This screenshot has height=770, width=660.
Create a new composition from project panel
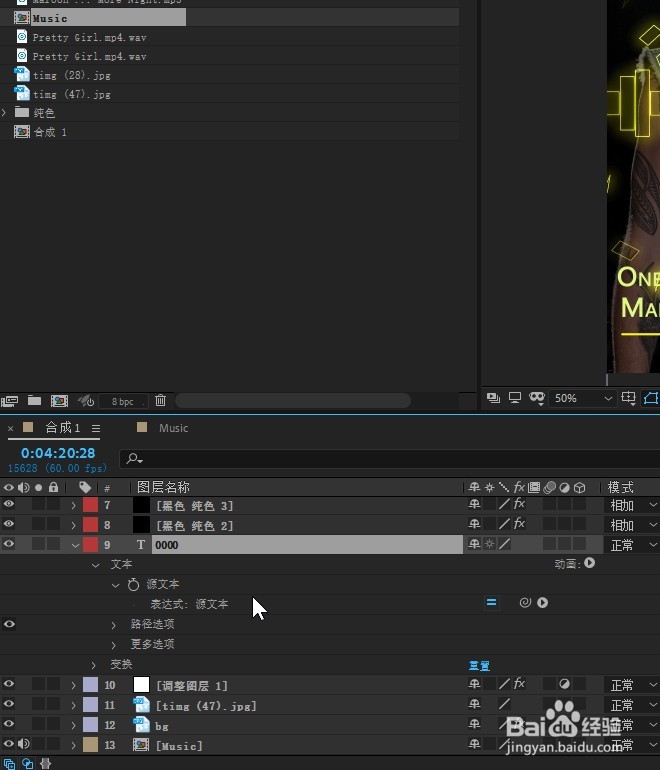[59, 401]
